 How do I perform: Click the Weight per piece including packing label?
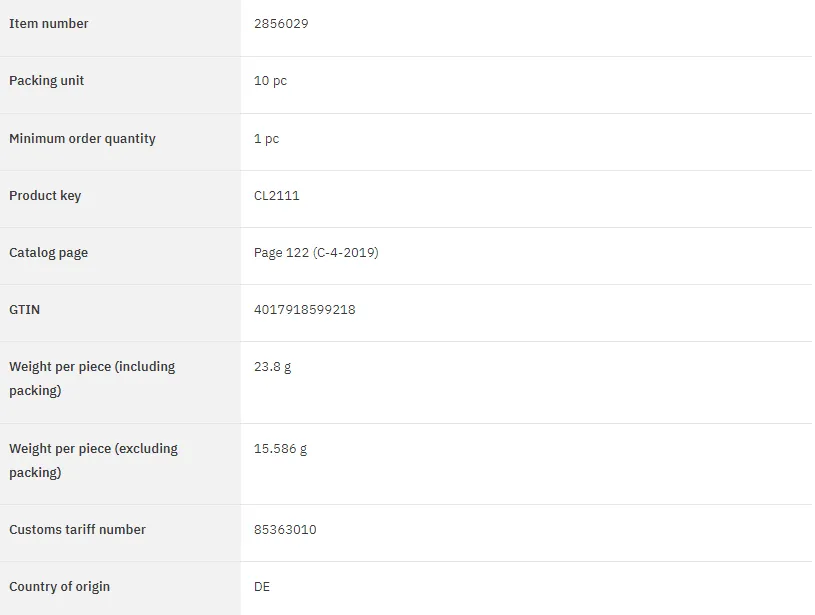coord(92,378)
